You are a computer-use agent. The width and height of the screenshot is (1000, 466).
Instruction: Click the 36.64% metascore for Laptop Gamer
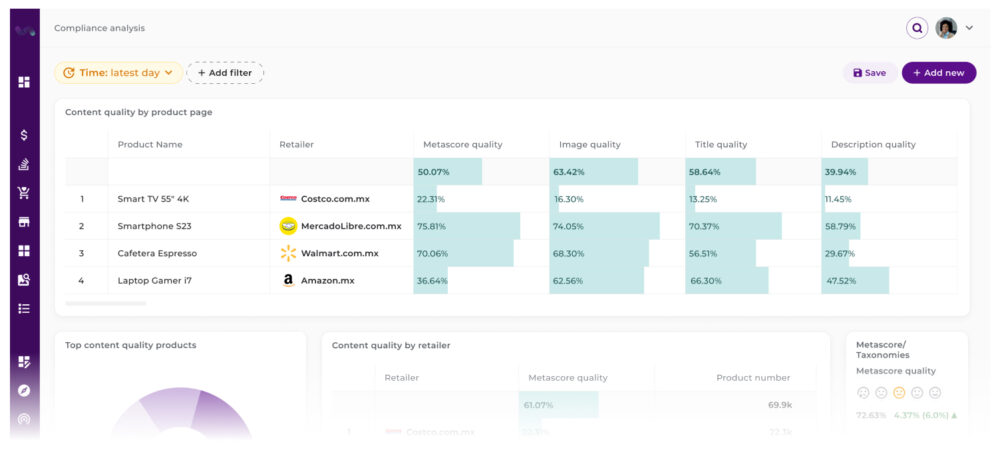click(432, 280)
